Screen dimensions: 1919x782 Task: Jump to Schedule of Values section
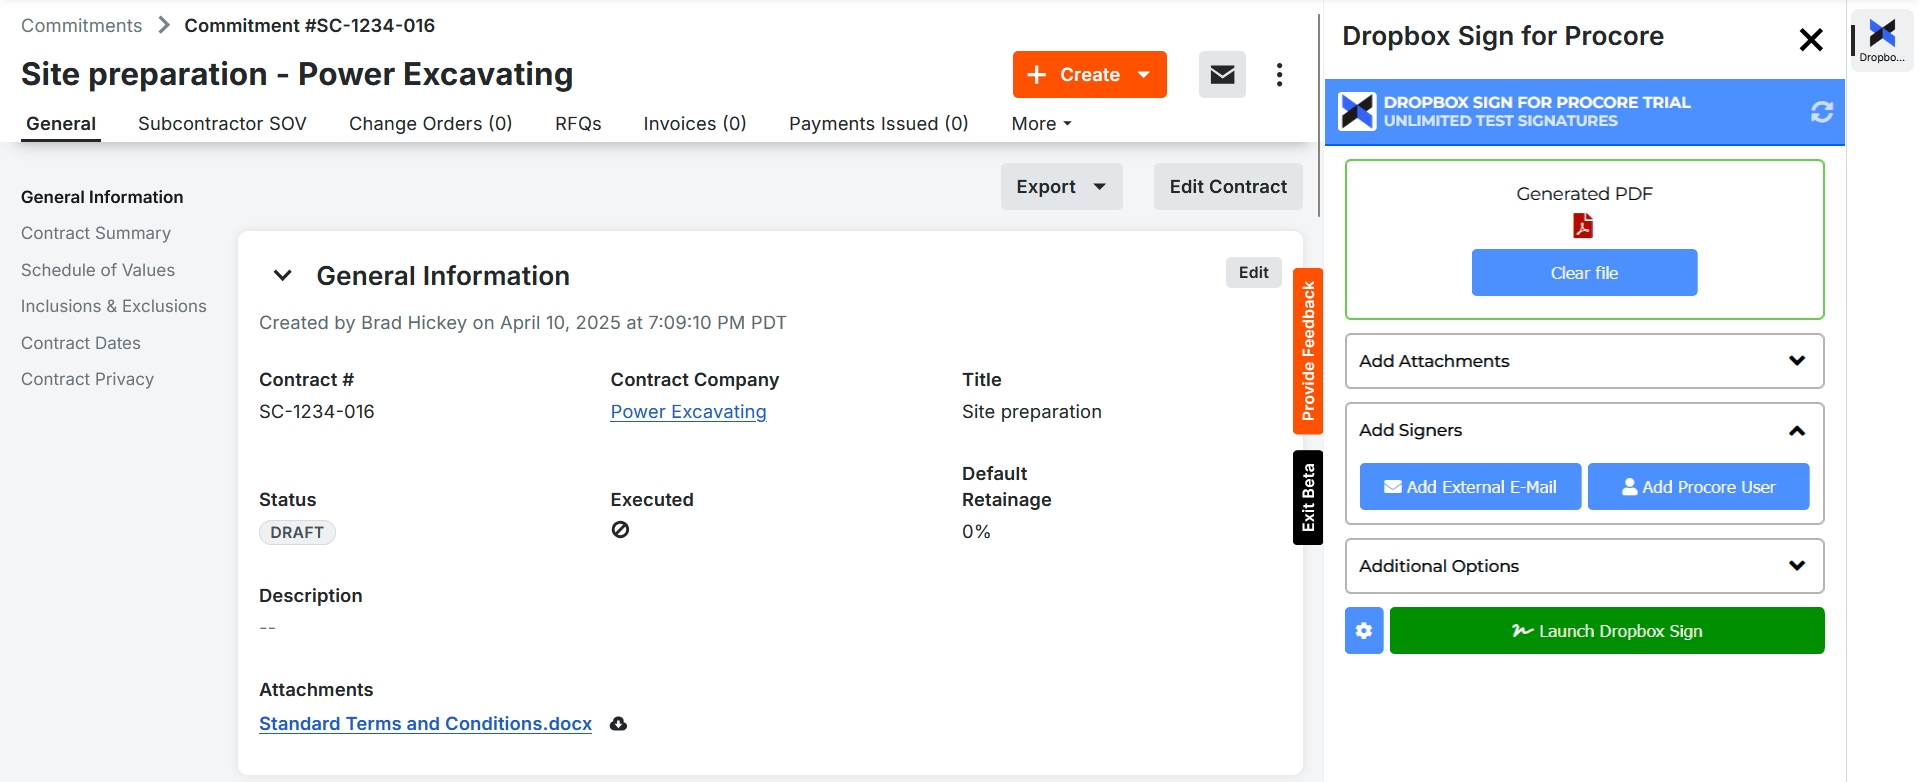(x=98, y=270)
